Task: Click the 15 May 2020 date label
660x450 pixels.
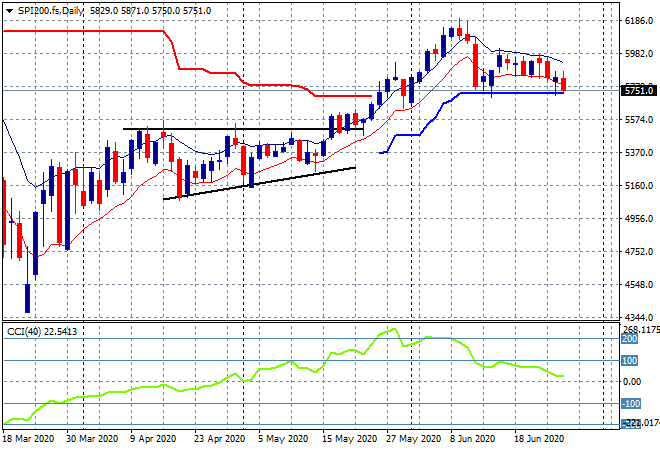Action: click(x=349, y=439)
